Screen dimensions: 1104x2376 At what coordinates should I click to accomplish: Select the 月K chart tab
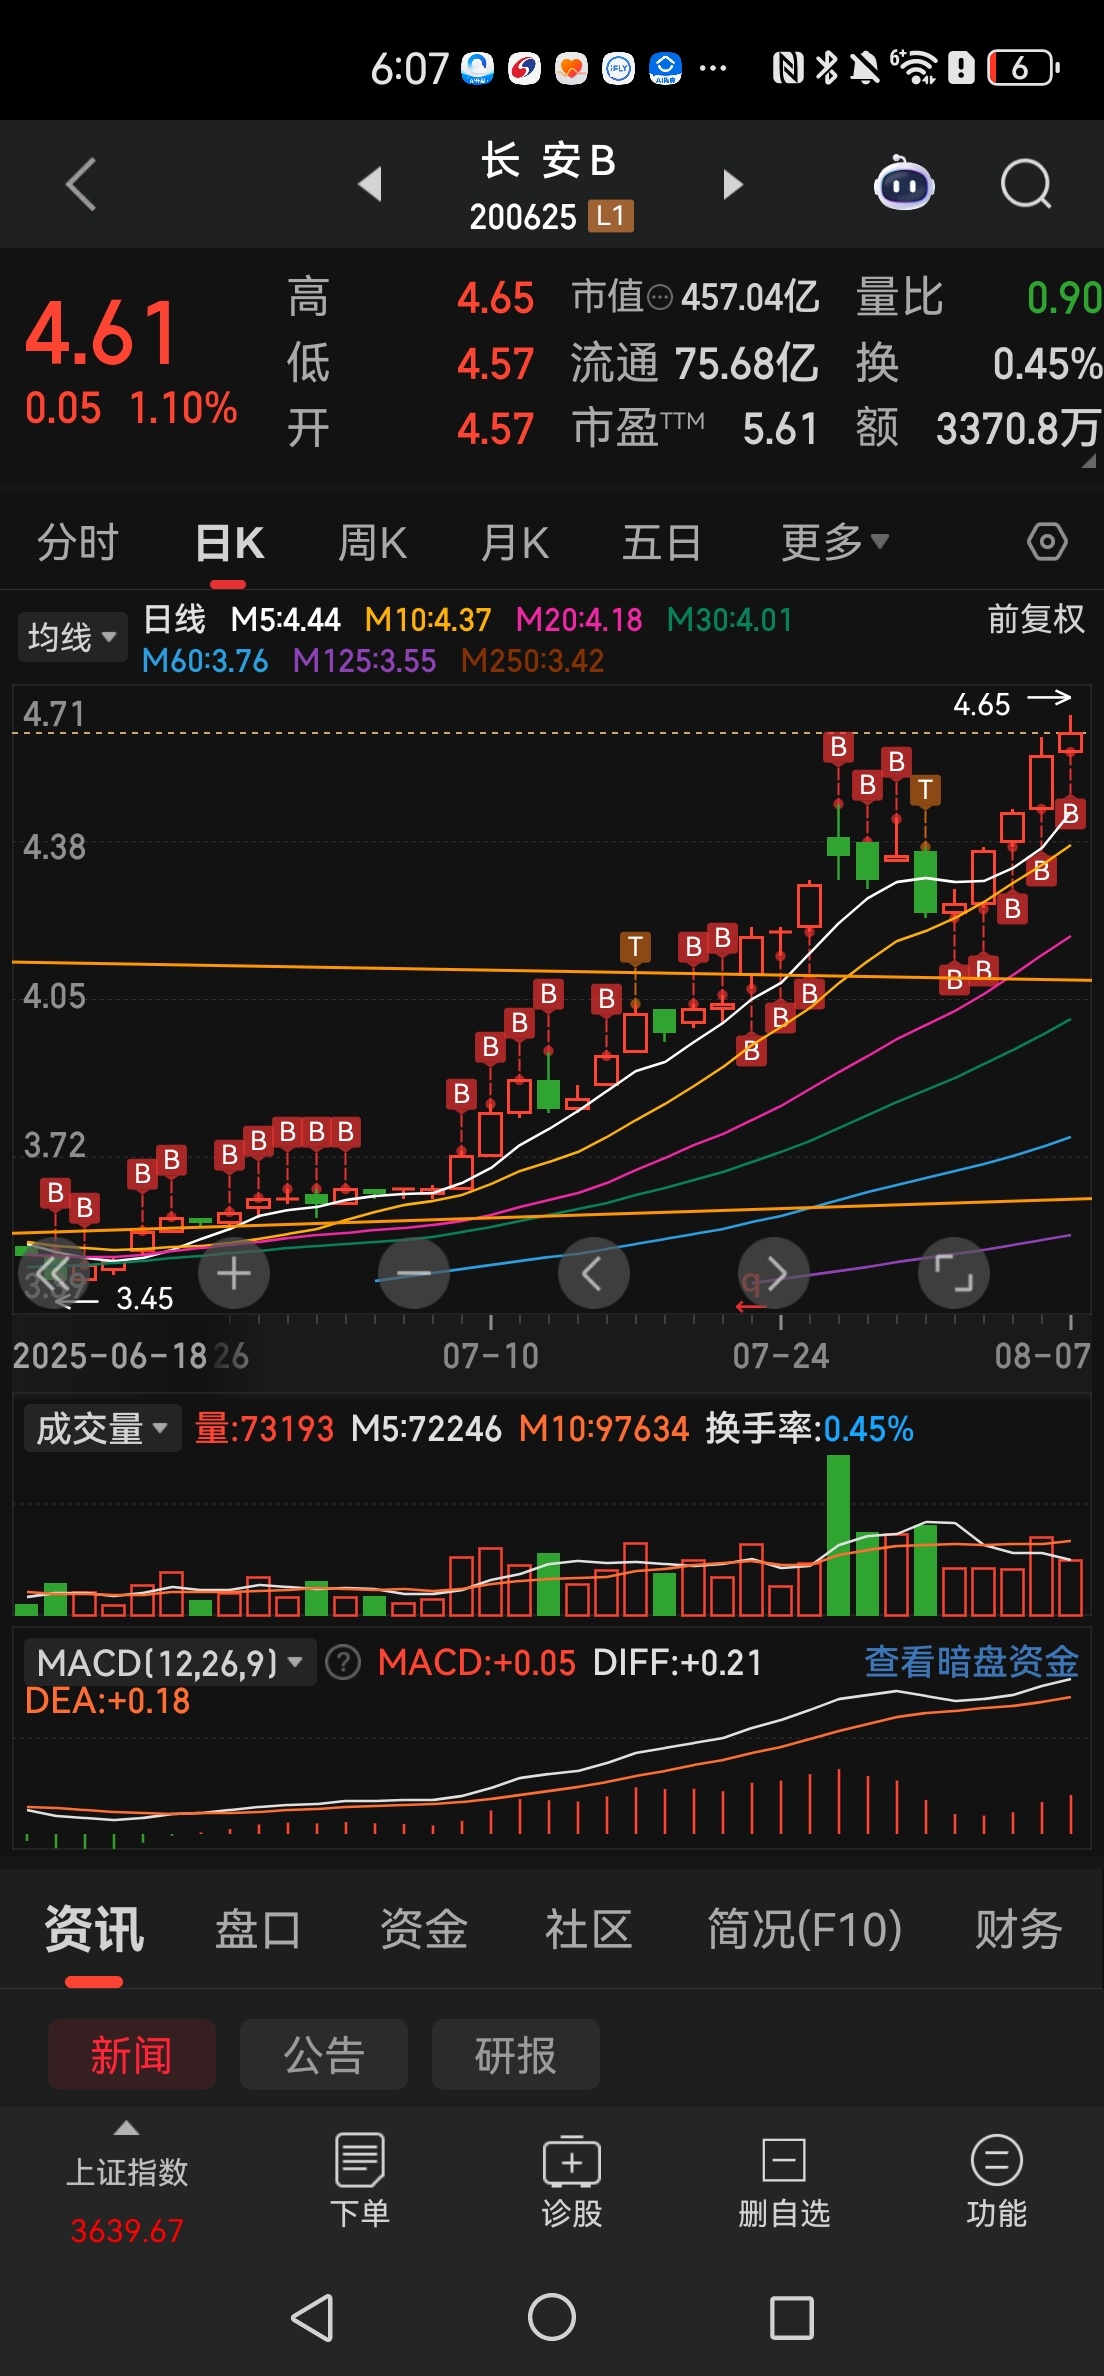click(x=514, y=542)
